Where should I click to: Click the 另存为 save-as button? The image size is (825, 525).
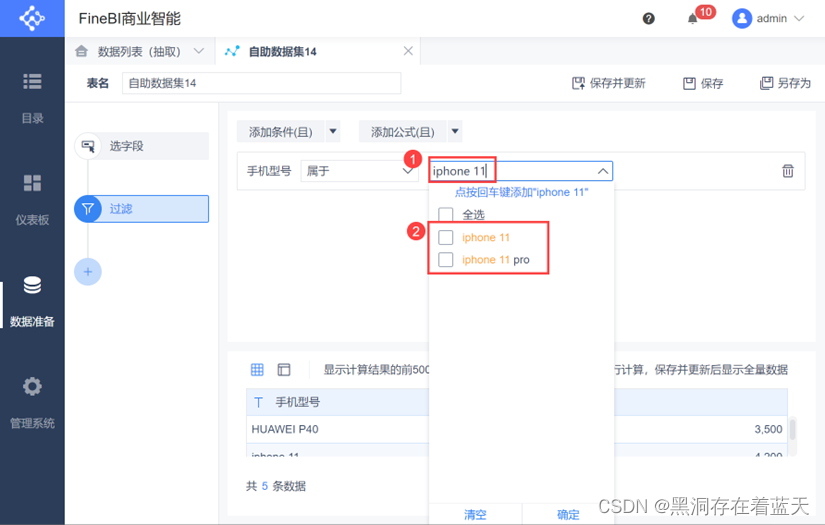tap(785, 83)
